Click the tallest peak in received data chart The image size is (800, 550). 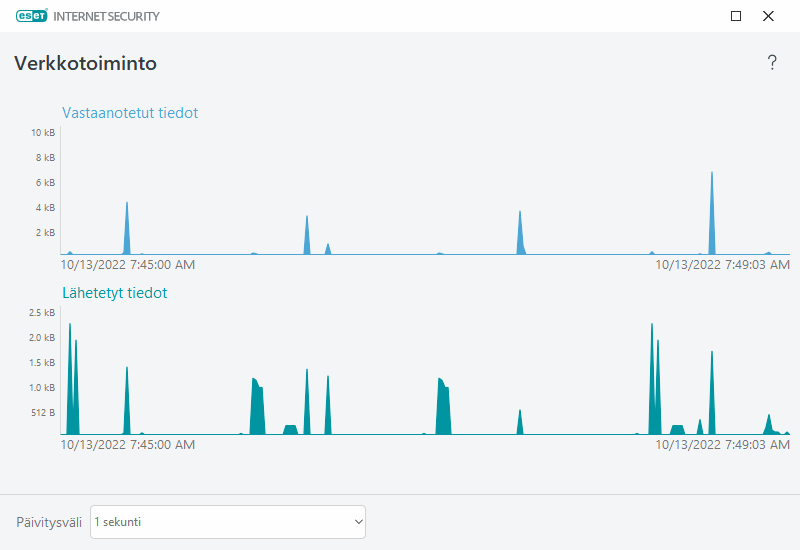click(x=712, y=214)
